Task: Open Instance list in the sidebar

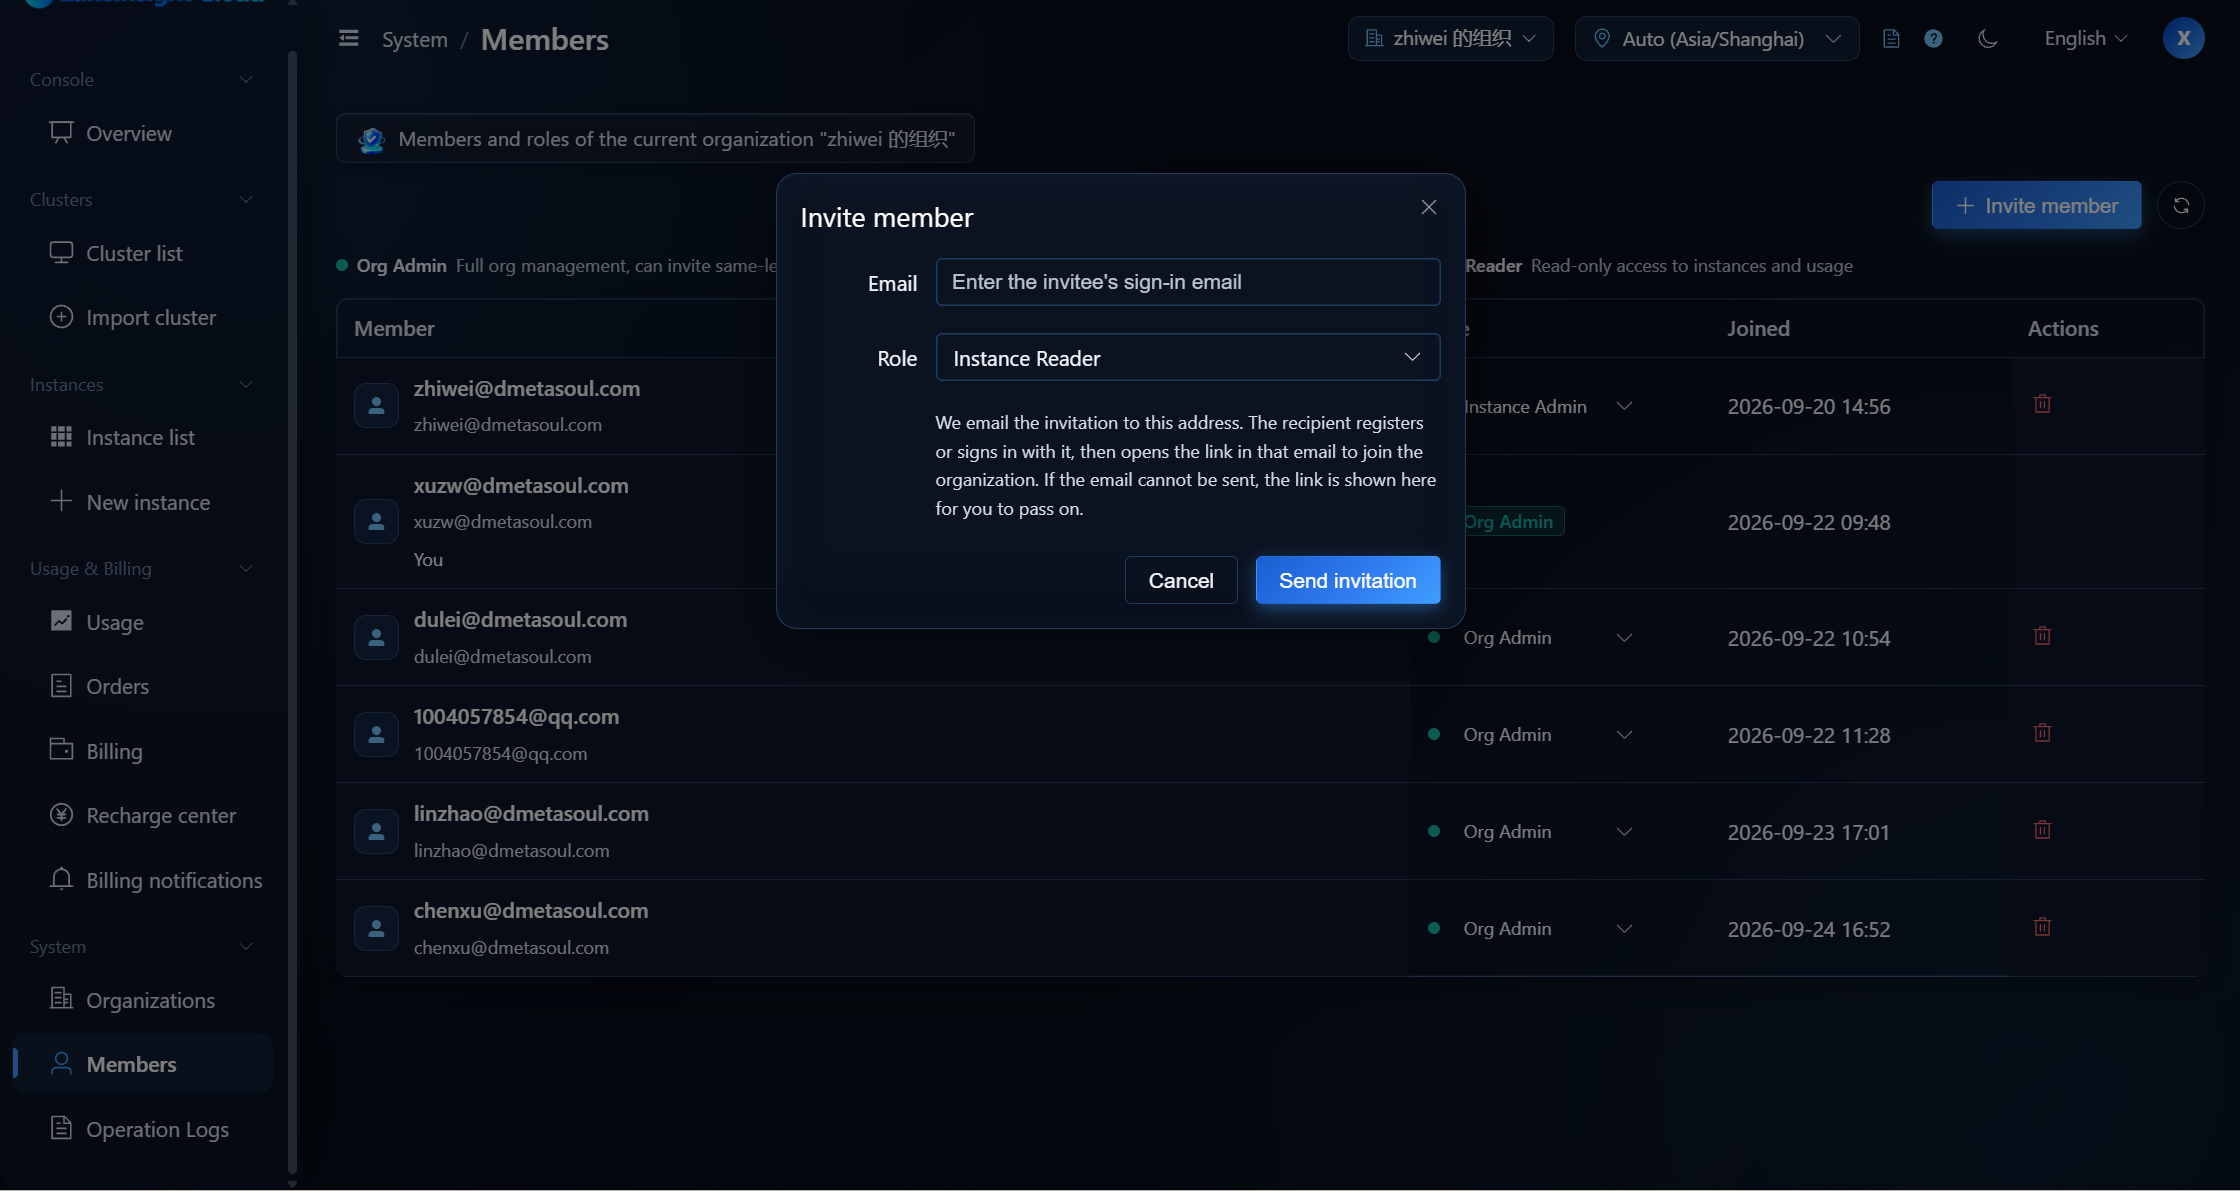Action: 143,438
